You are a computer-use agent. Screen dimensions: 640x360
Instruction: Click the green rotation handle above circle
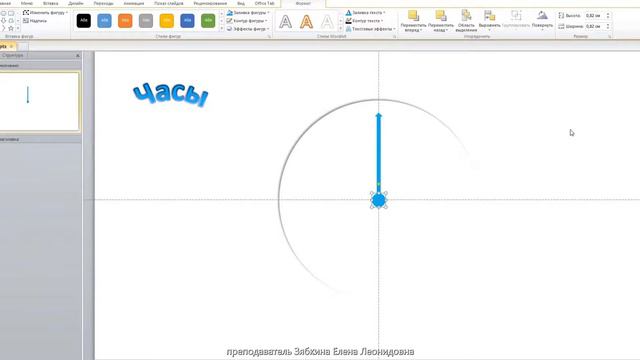tap(379, 184)
